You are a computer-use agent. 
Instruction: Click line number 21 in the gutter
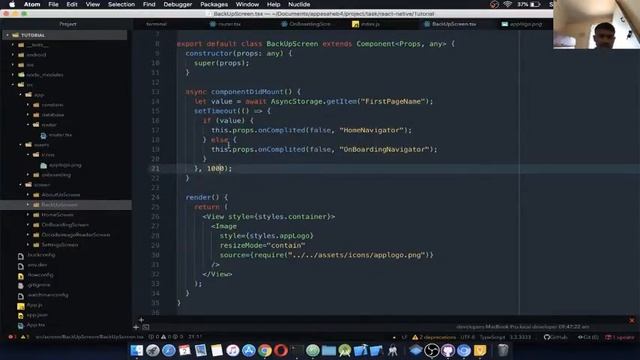tap(156, 169)
